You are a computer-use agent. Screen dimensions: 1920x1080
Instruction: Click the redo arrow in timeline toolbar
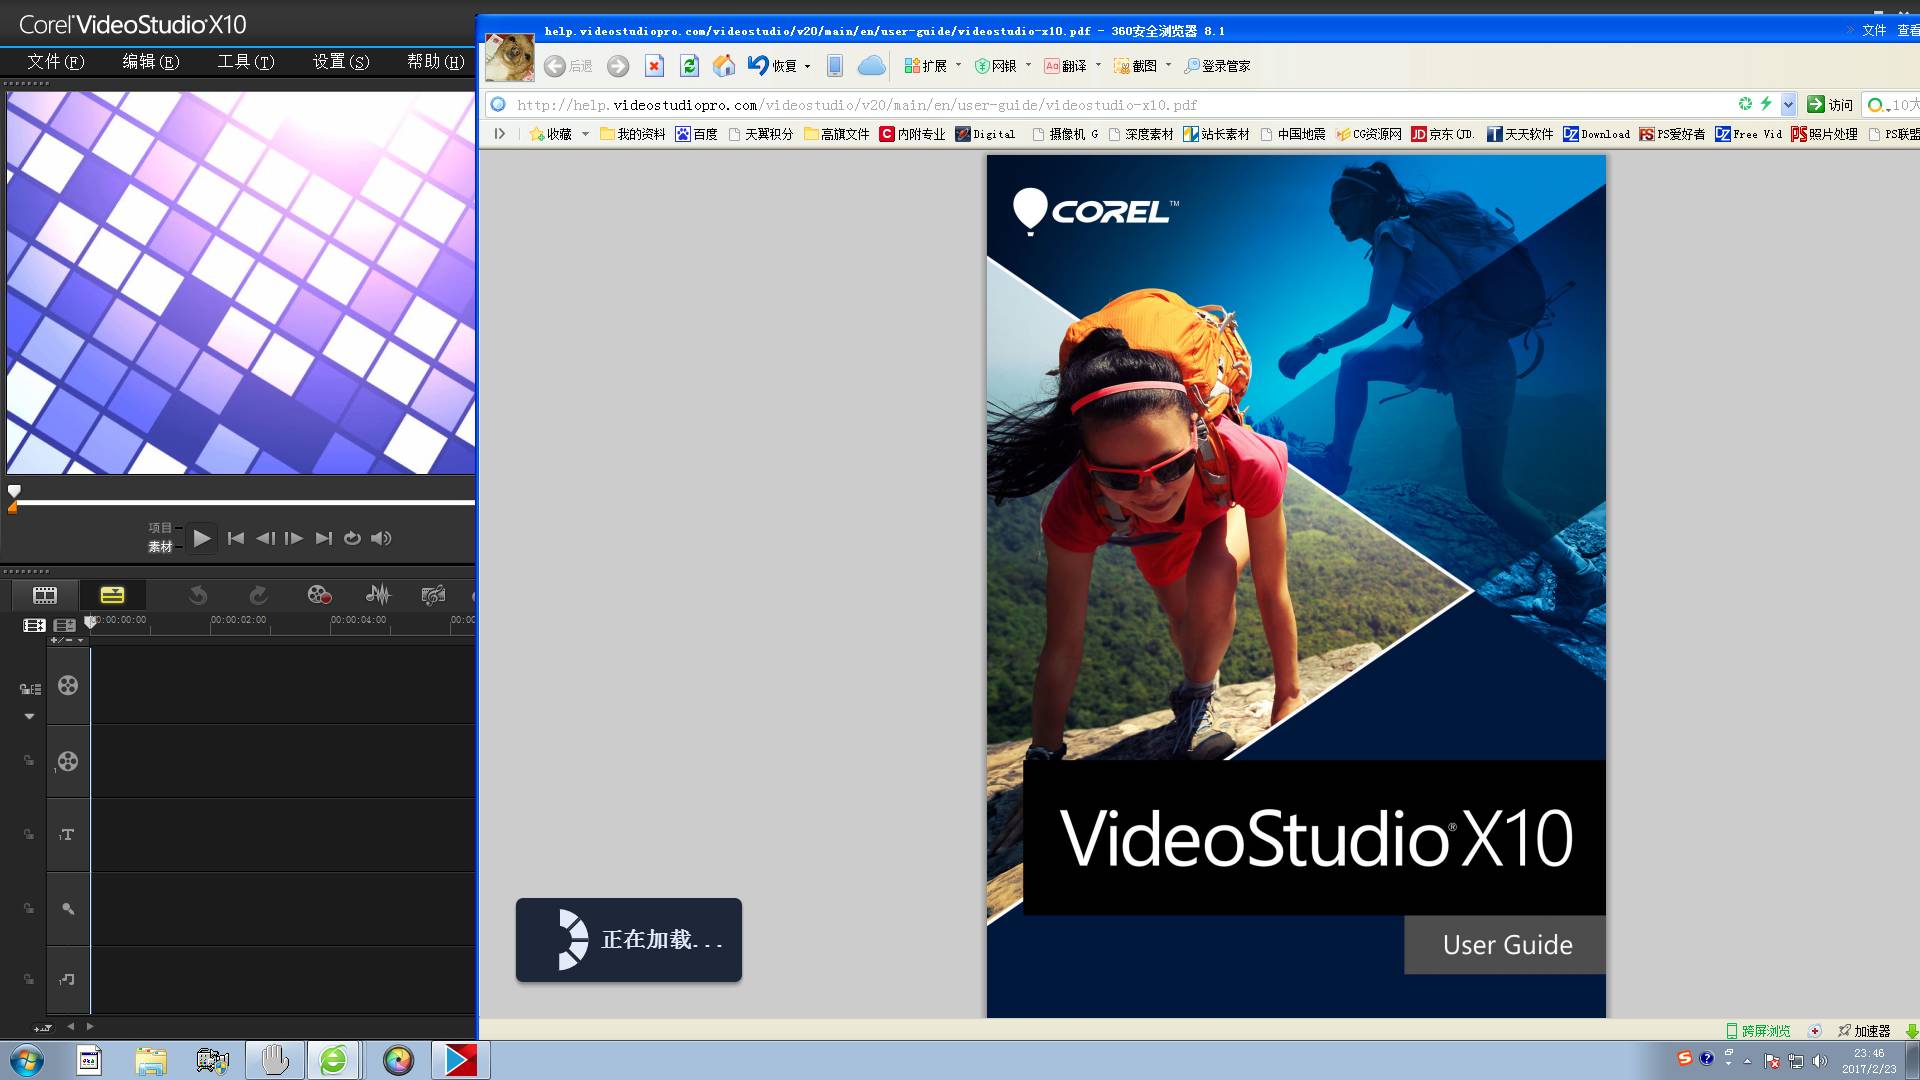(258, 595)
